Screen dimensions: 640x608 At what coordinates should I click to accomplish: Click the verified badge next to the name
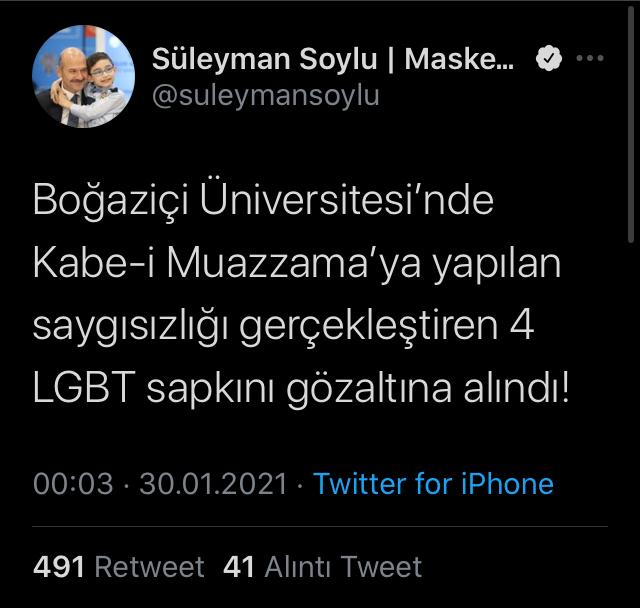click(548, 59)
